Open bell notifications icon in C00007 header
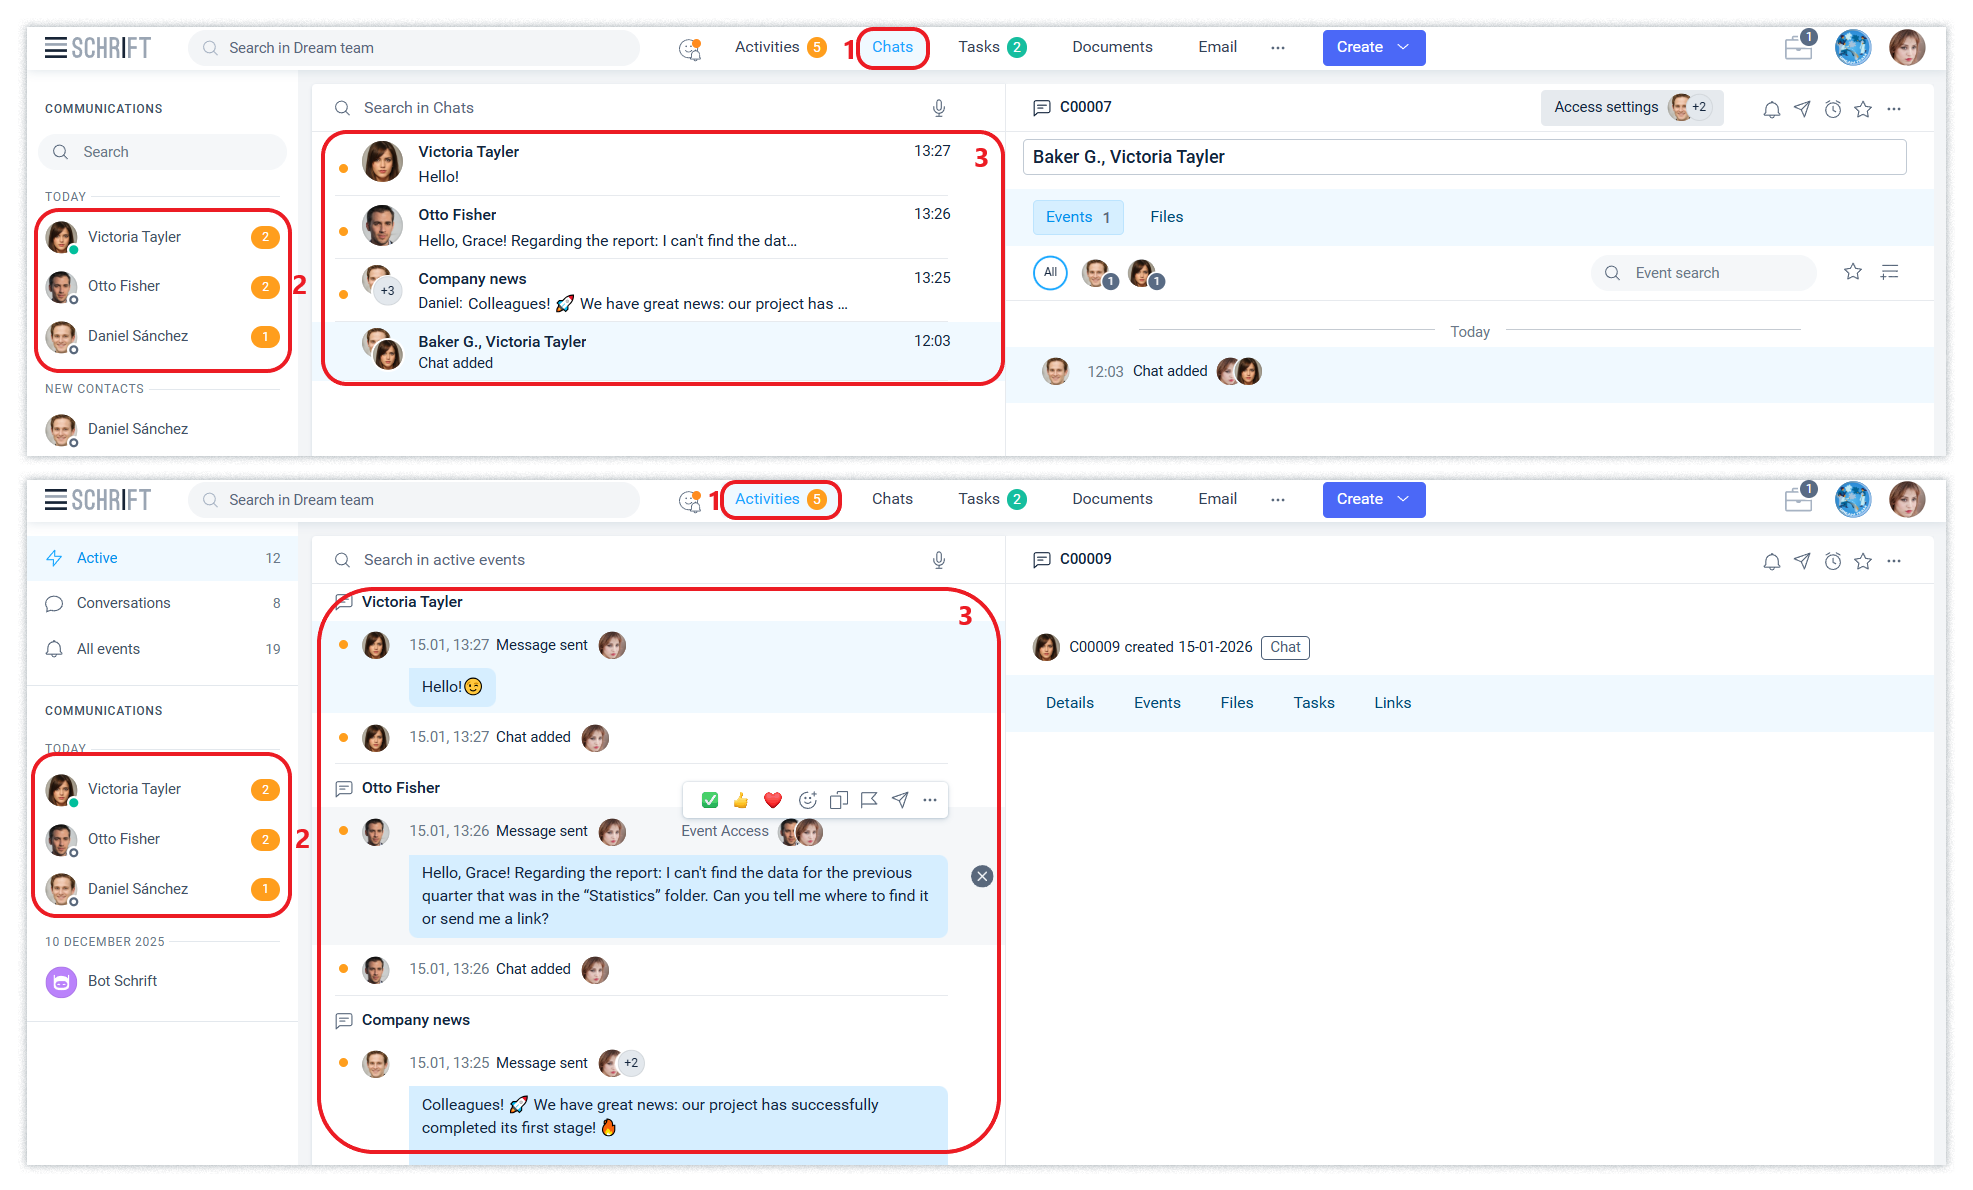Screen dimensions: 1973x1190 (x=1771, y=109)
